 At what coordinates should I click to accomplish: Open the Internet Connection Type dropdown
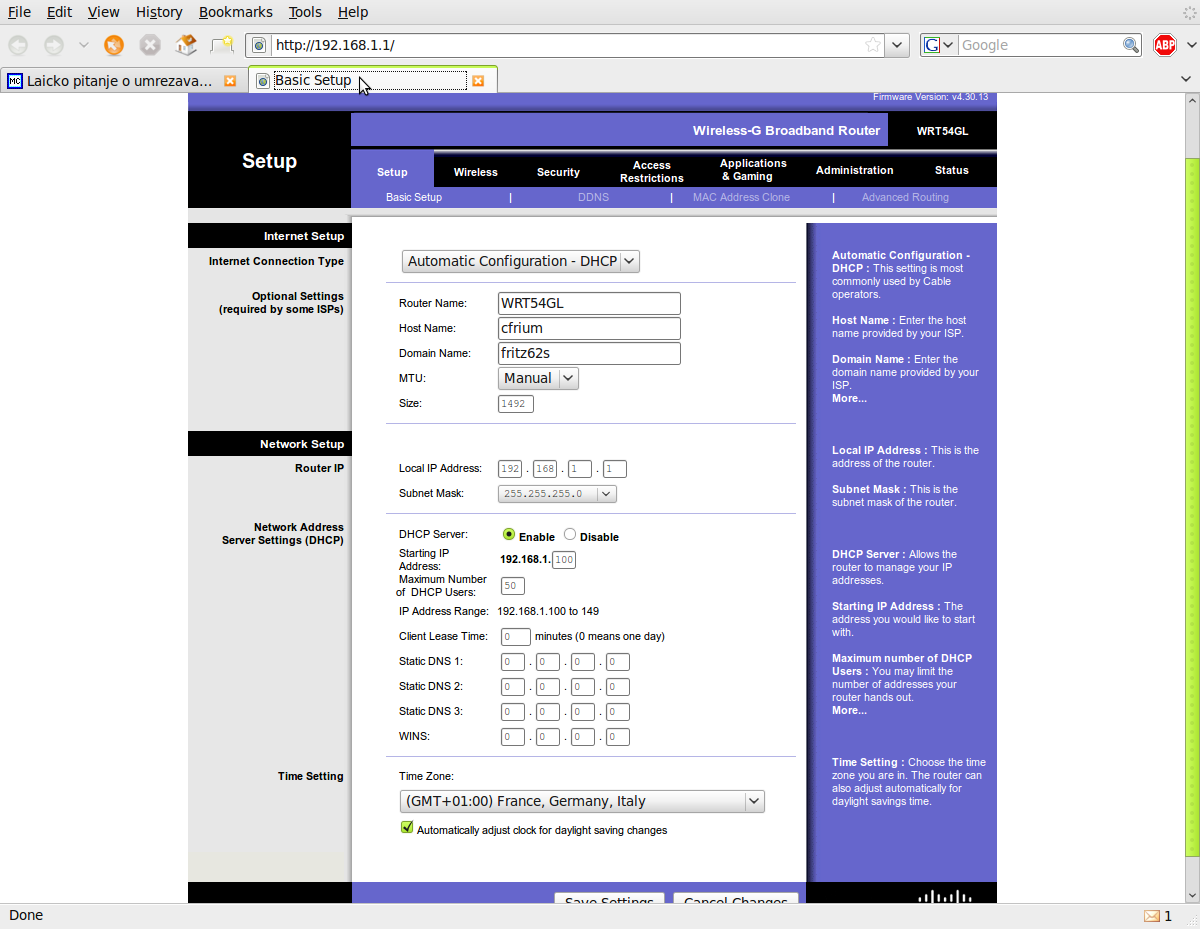[x=520, y=261]
